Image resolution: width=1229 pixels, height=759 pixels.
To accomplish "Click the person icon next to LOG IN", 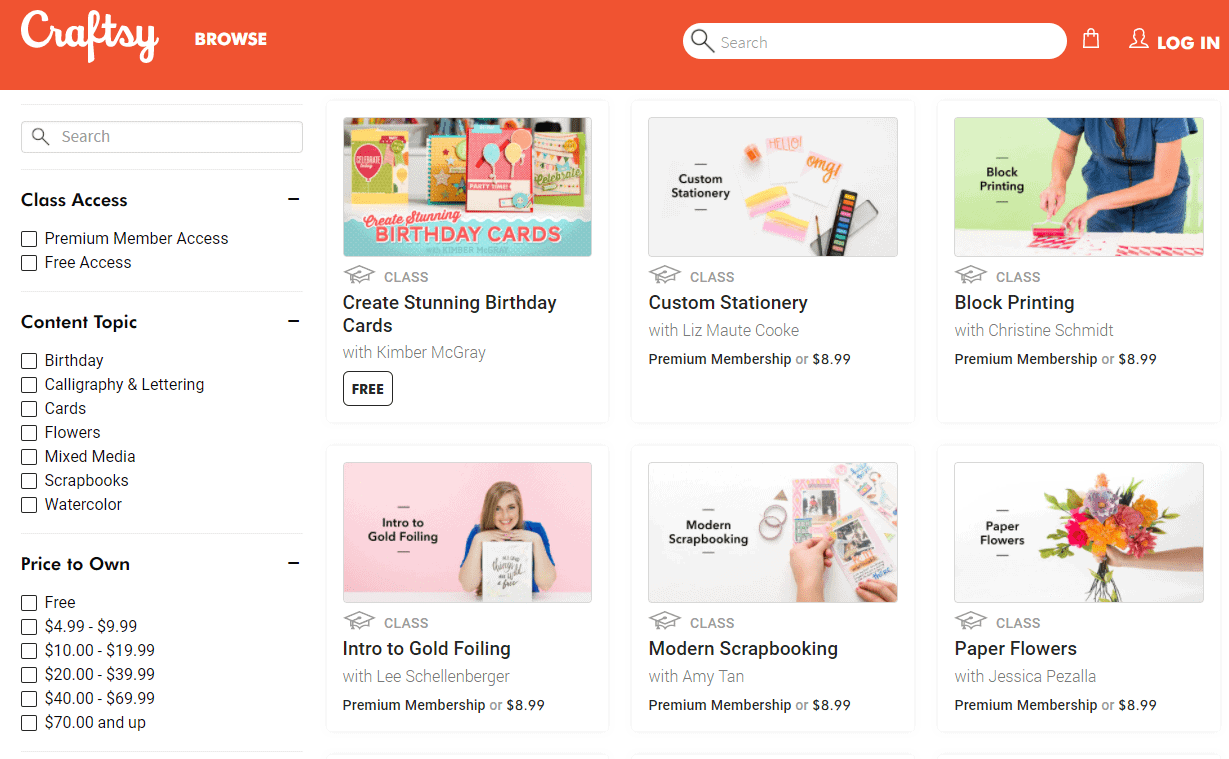I will pos(1138,38).
